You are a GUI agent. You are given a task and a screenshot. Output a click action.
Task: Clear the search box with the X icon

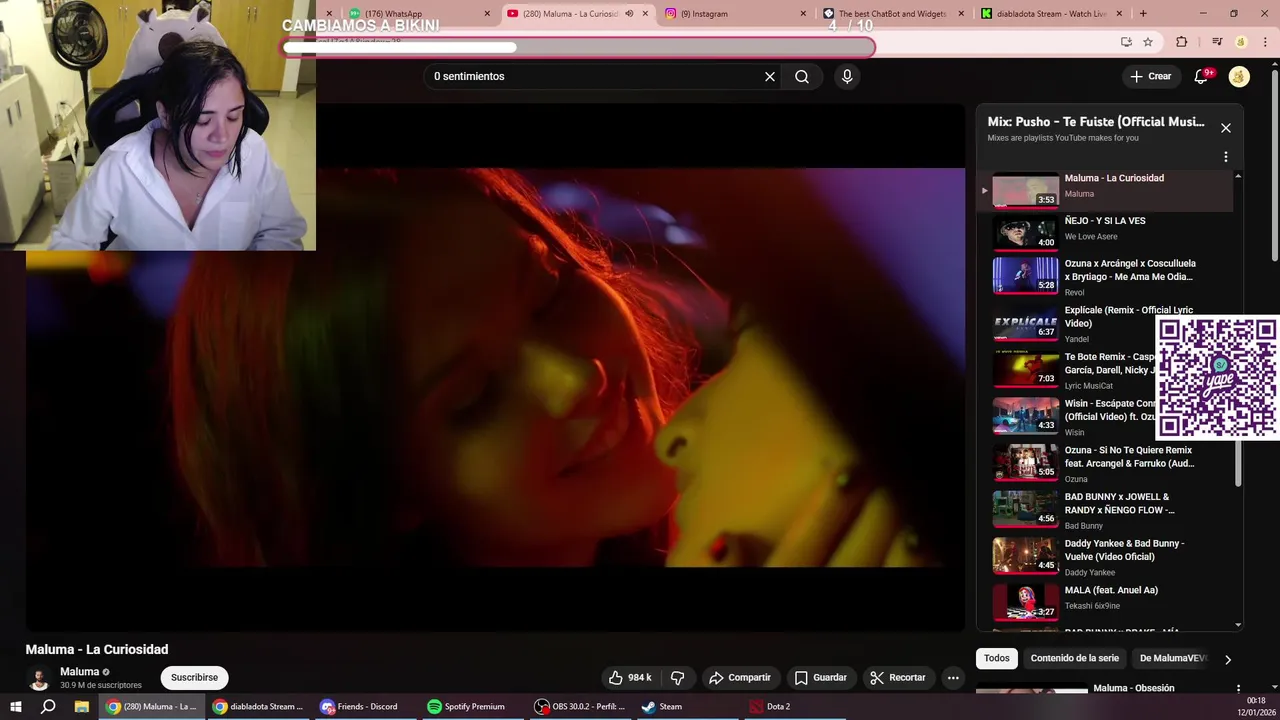(x=770, y=76)
